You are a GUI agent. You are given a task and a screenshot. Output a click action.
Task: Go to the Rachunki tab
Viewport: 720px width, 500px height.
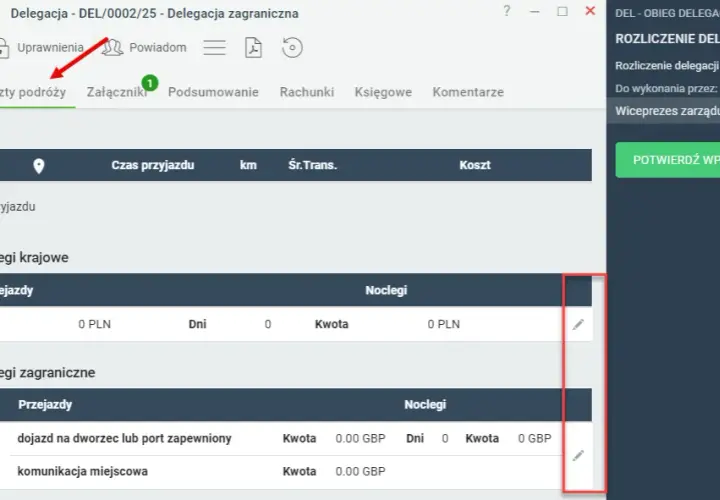click(x=307, y=92)
